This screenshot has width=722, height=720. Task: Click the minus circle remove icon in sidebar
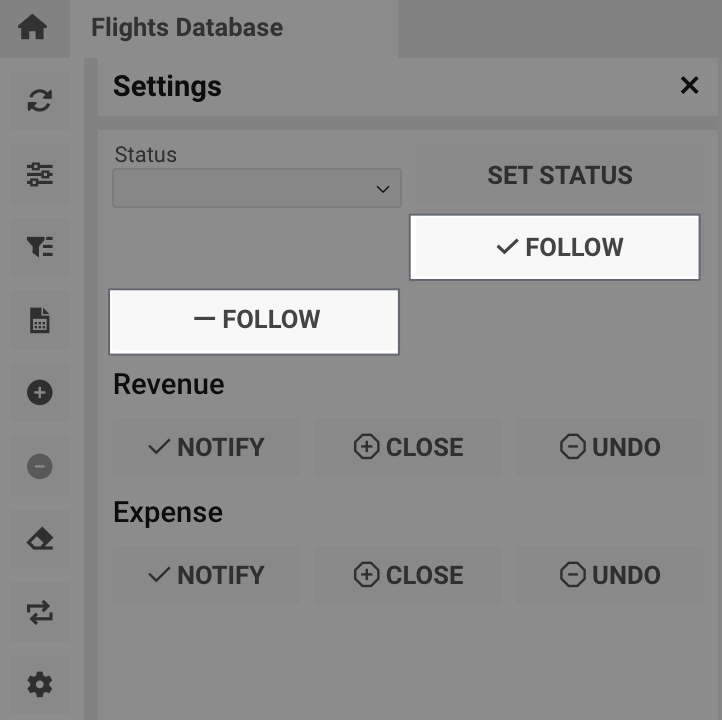pyautogui.click(x=40, y=466)
